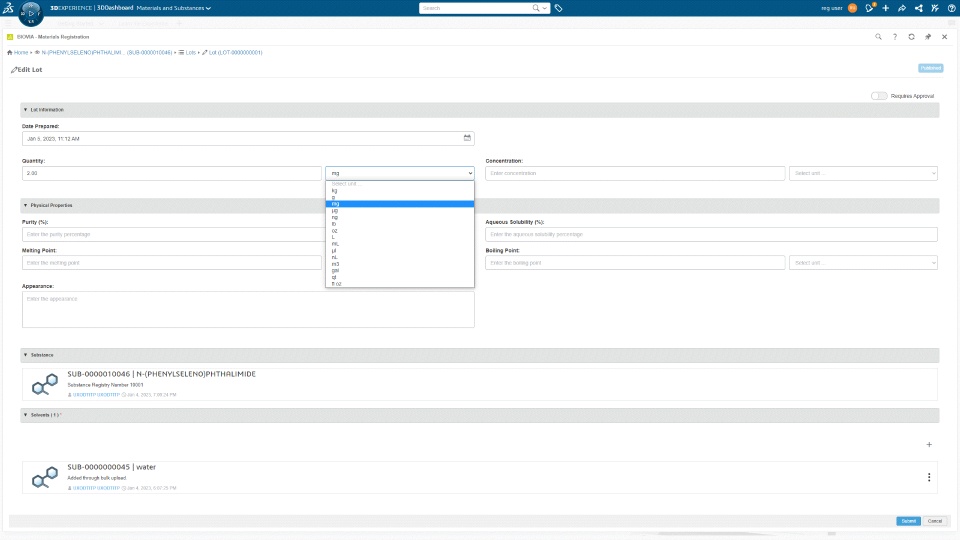Select kg from the unit list
The image size is (960, 540).
tap(400, 190)
